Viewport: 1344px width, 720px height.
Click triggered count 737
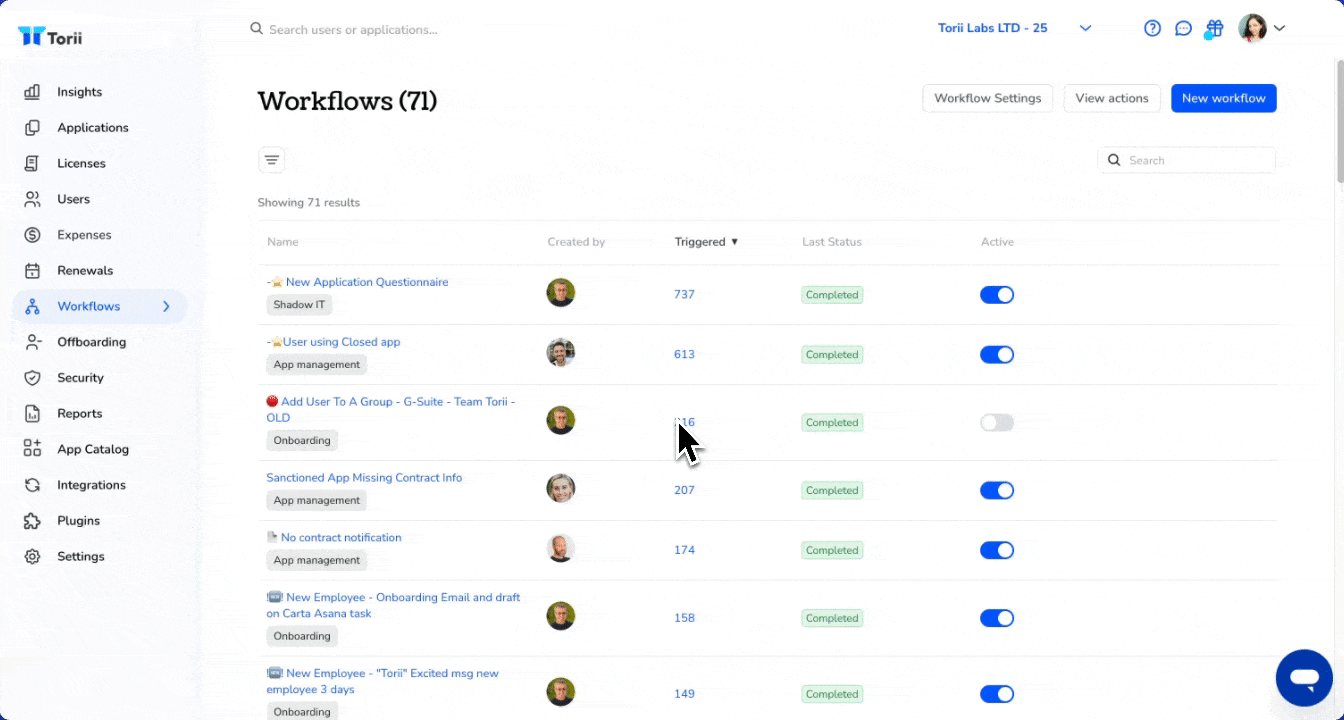(x=684, y=295)
